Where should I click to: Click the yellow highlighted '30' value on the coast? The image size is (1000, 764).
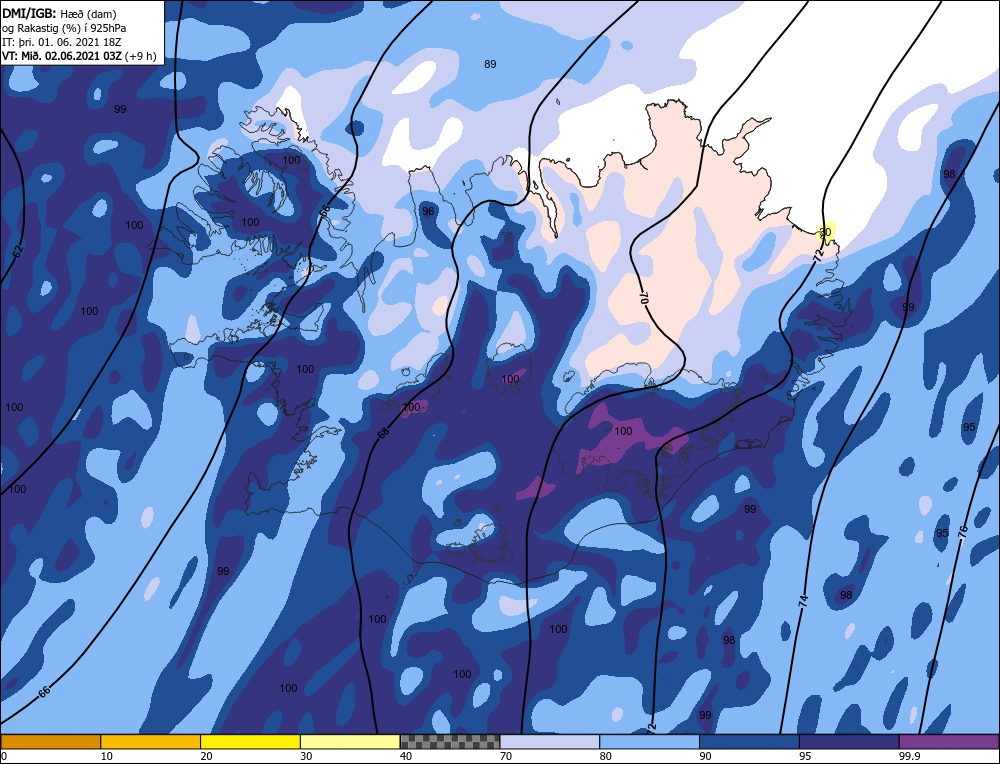tap(825, 231)
